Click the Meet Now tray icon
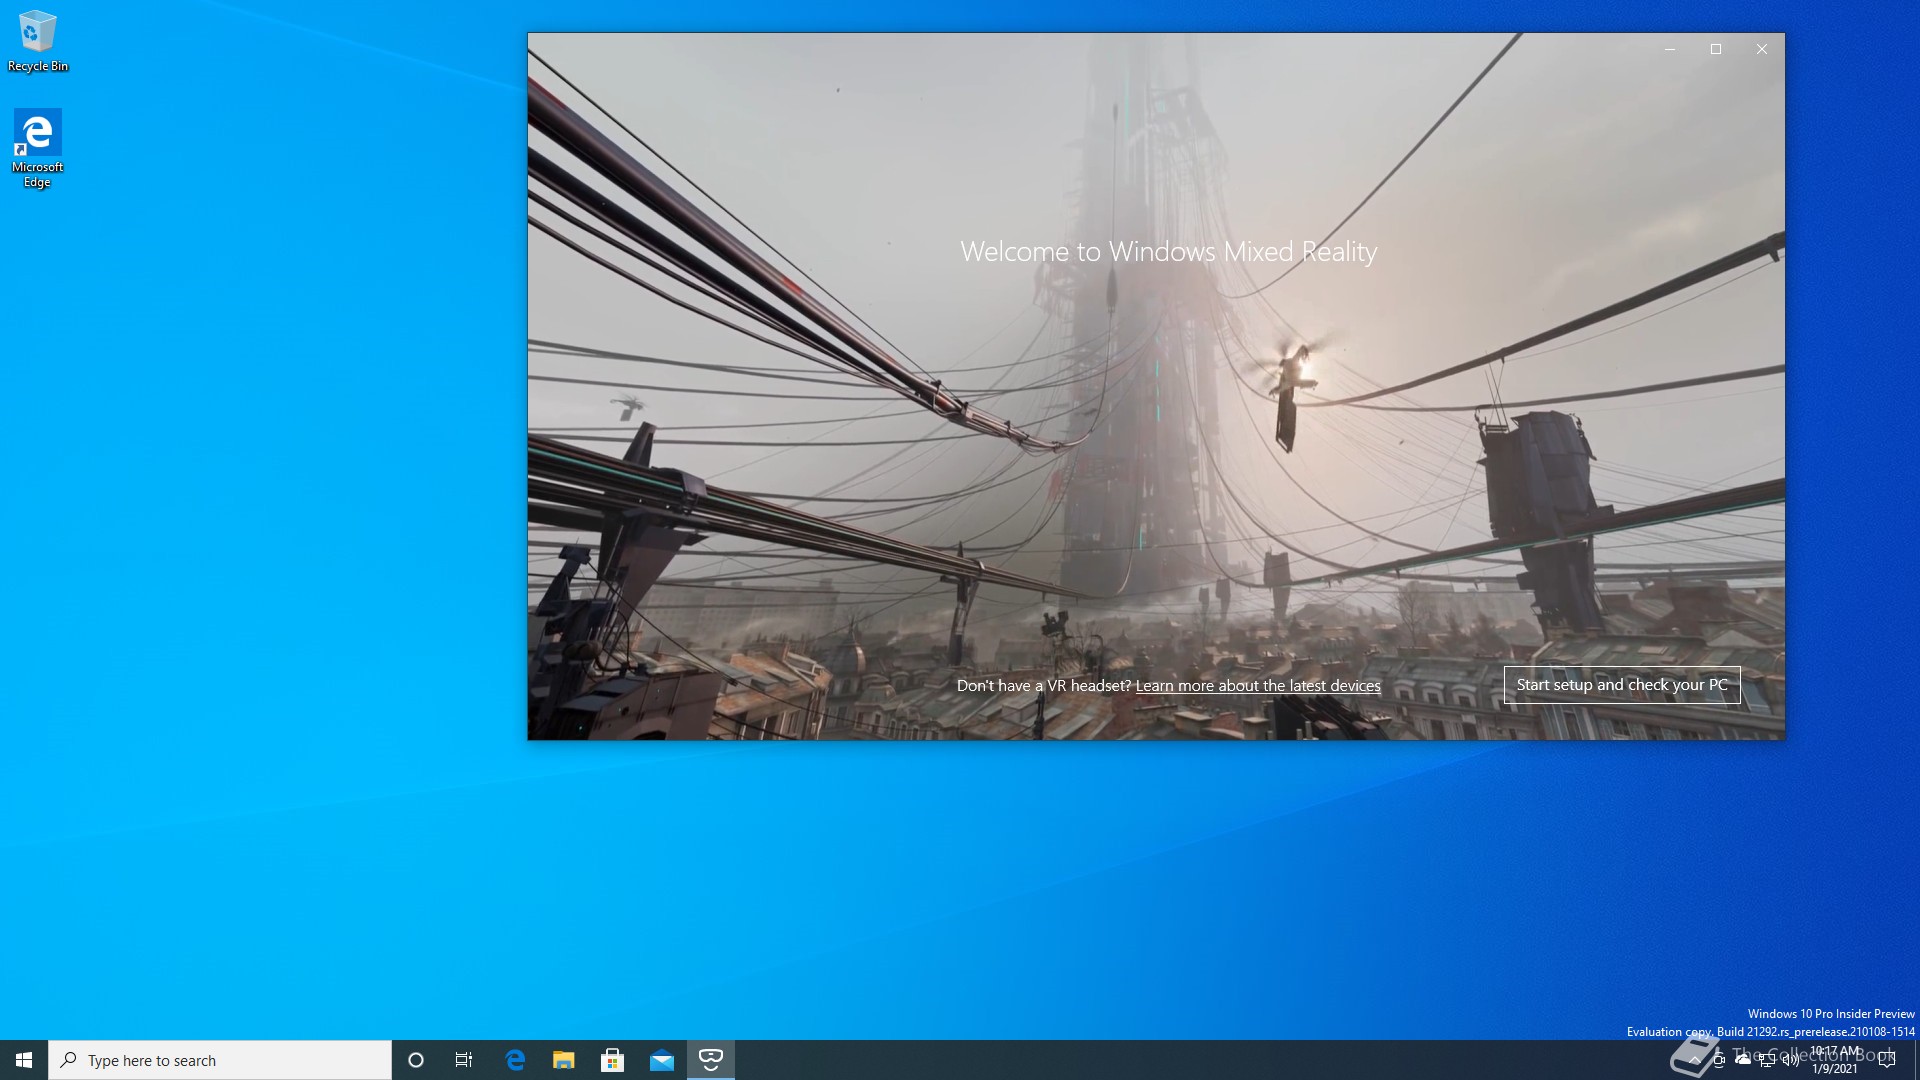The width and height of the screenshot is (1920, 1080). tap(1719, 1060)
